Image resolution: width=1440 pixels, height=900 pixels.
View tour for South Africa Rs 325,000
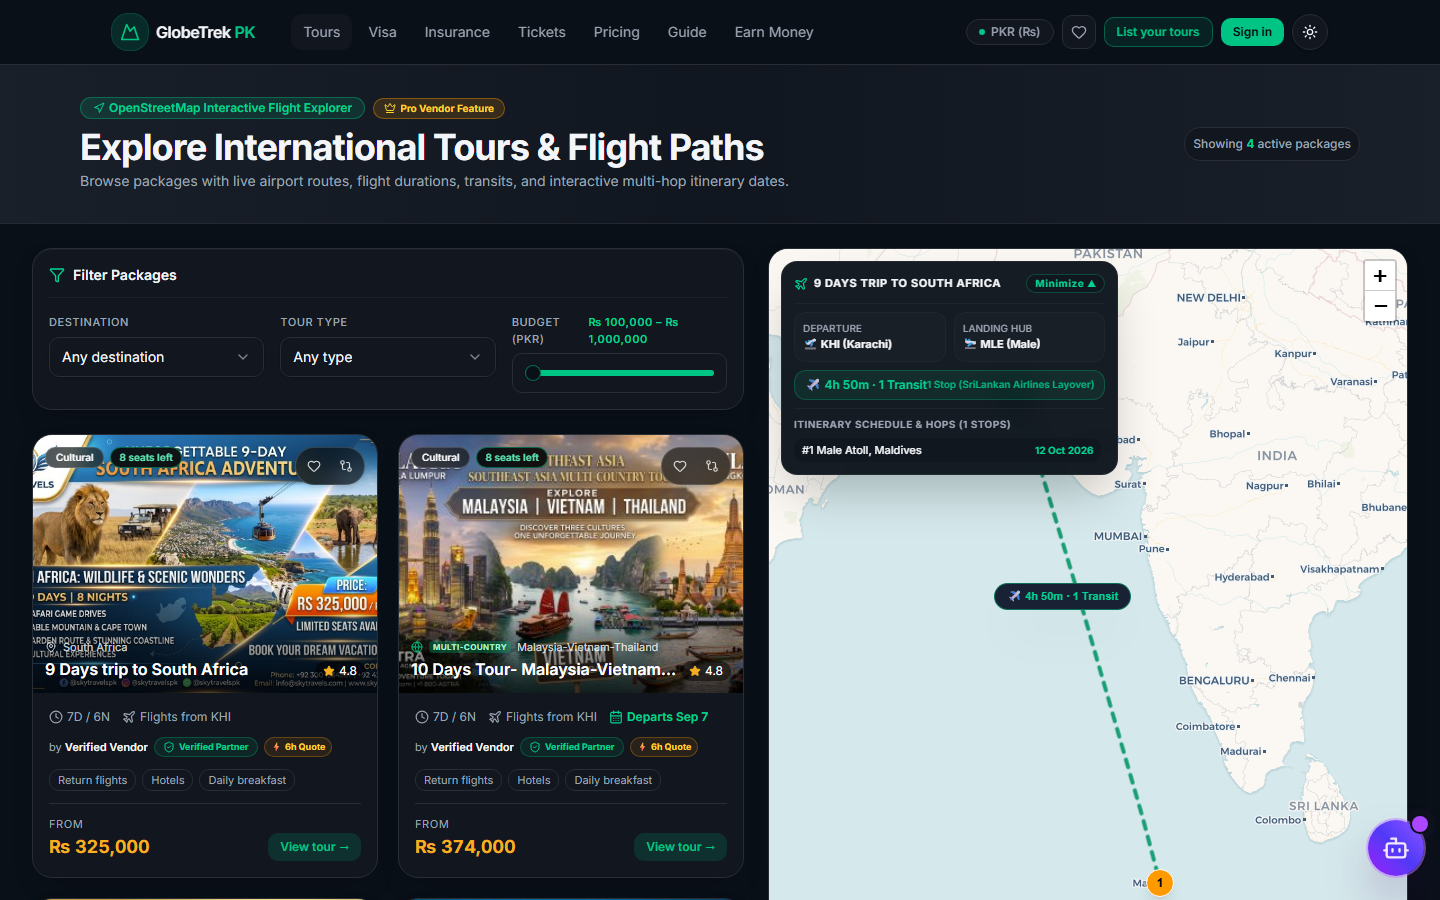[x=314, y=847]
